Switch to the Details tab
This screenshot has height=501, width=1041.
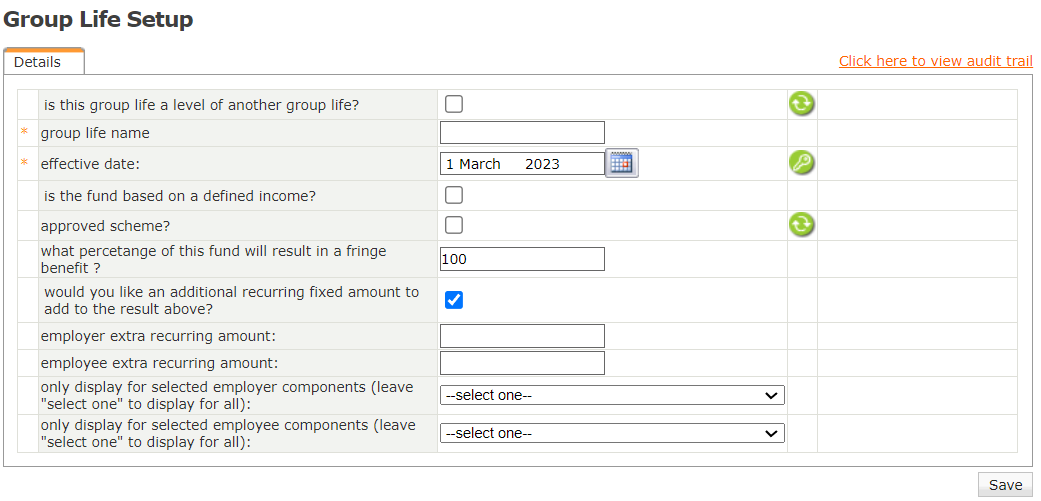(x=37, y=62)
